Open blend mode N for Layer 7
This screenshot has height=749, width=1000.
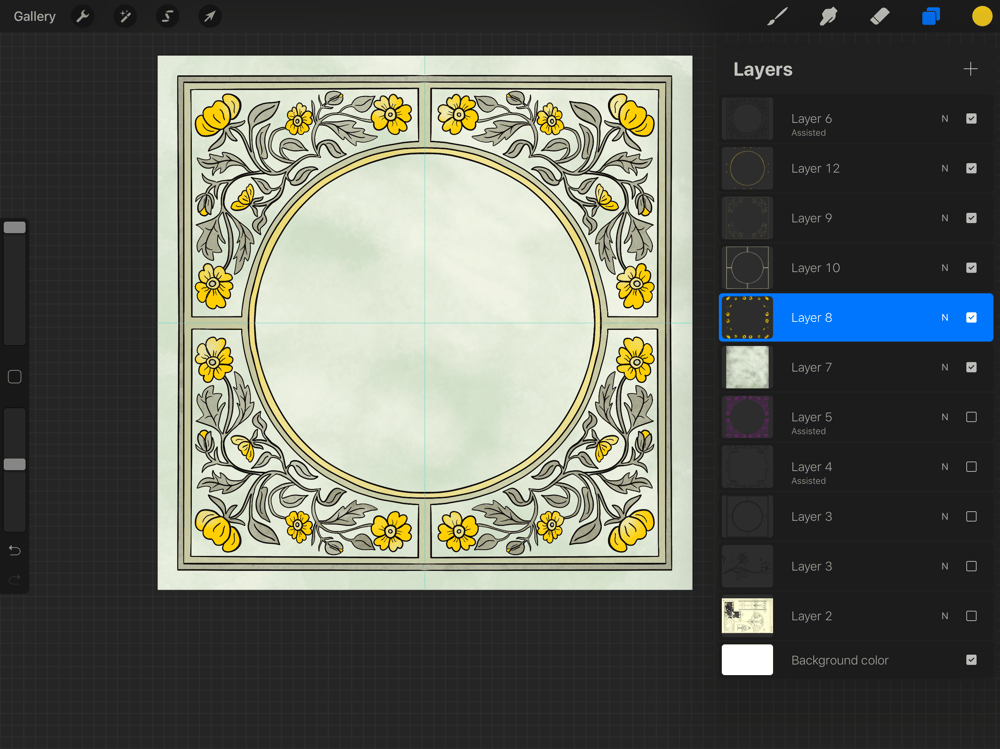click(x=945, y=367)
